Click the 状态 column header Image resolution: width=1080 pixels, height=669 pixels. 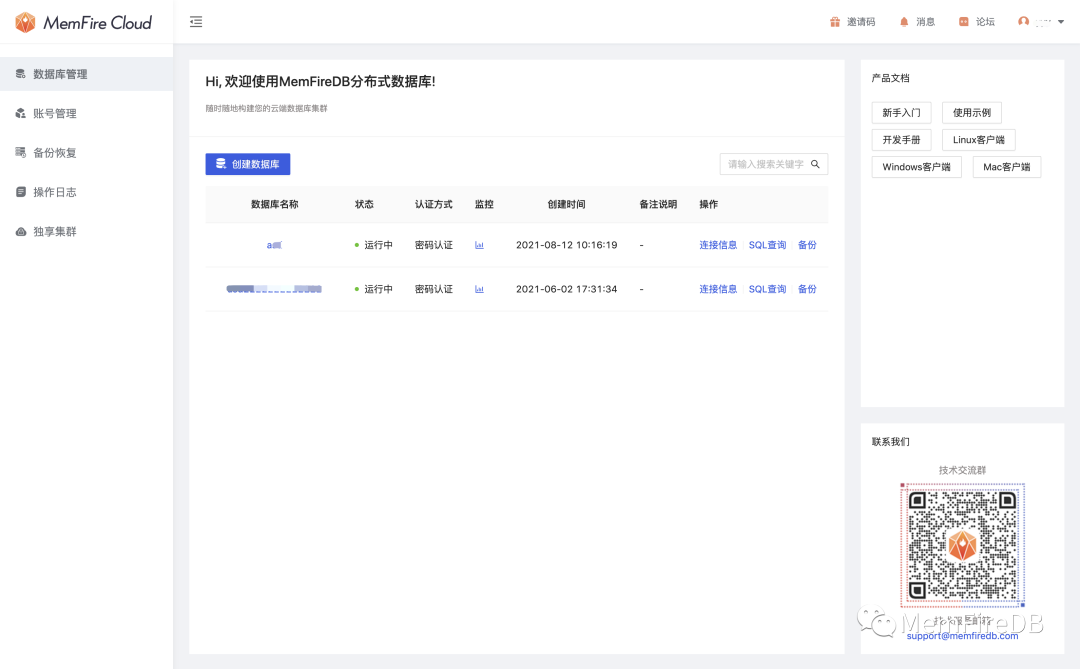tap(364, 204)
